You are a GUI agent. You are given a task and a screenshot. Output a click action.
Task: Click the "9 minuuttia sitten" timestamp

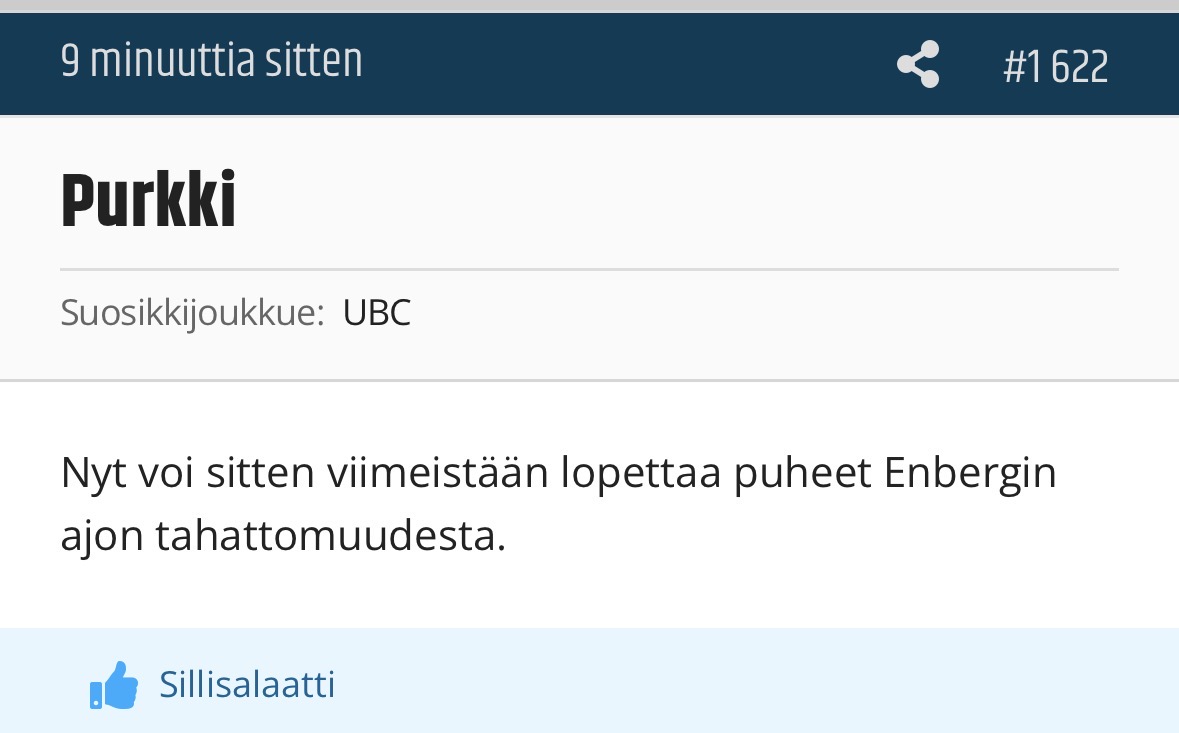click(x=211, y=62)
